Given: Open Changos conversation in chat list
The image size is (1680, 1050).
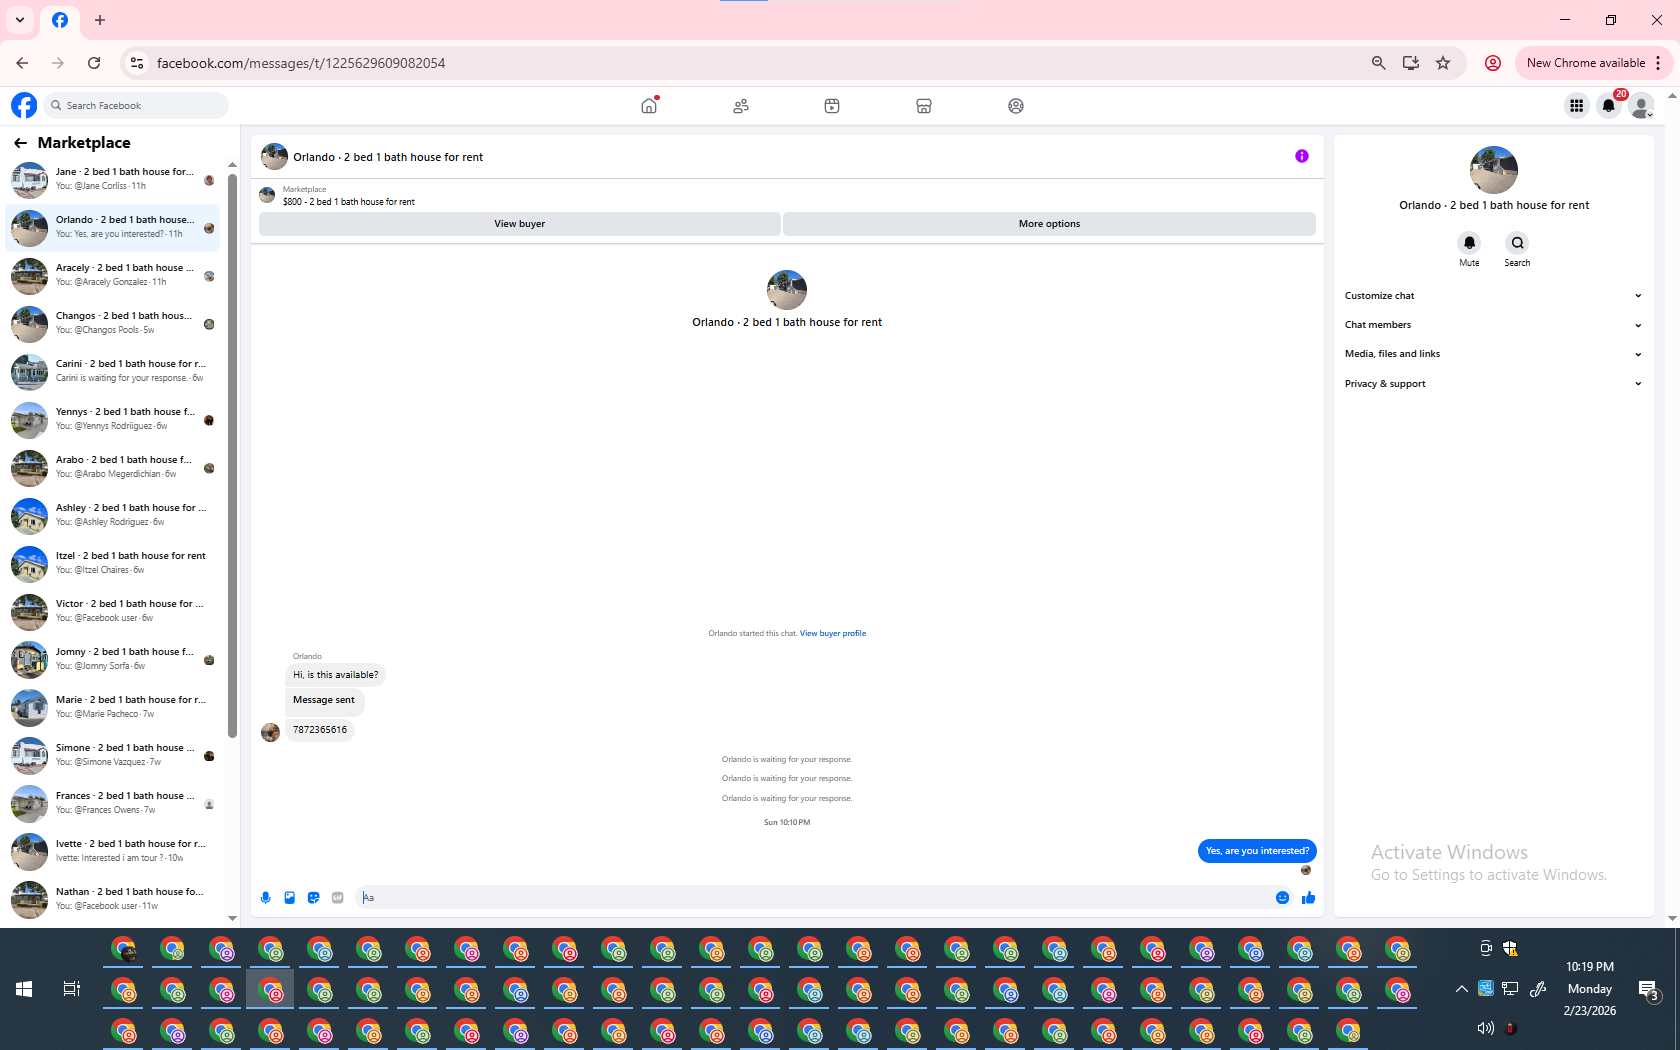Looking at the screenshot, I should 113,324.
